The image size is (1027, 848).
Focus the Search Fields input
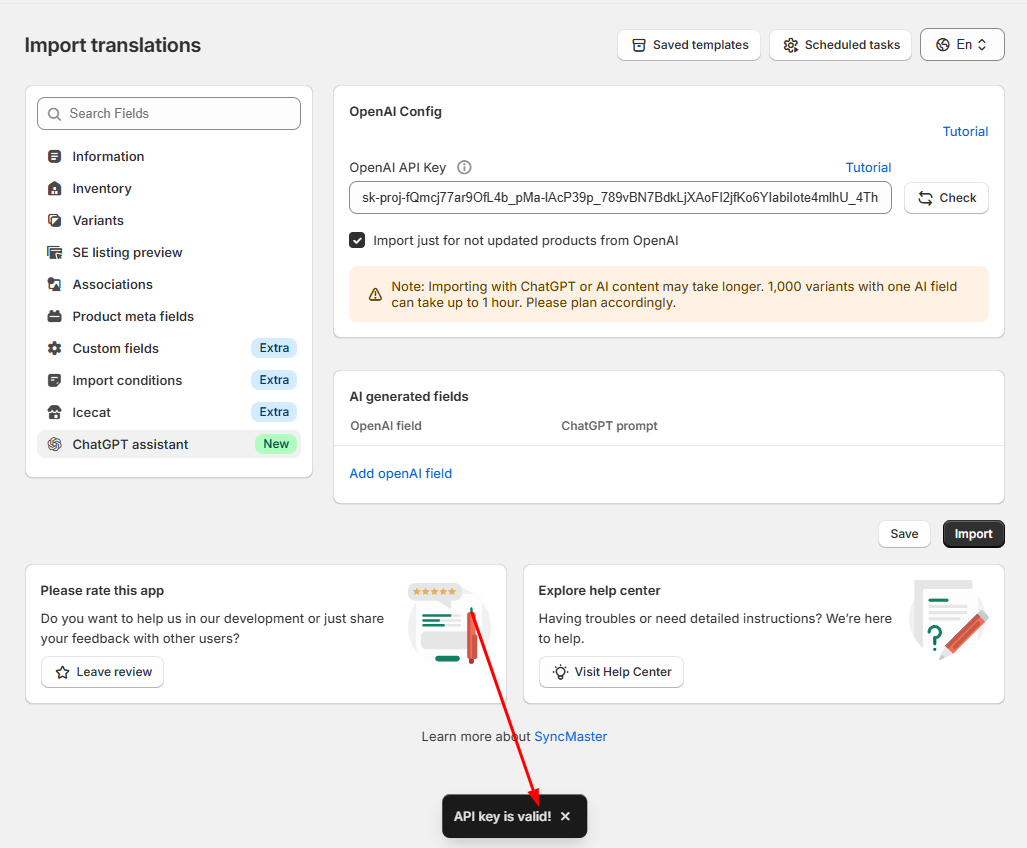(169, 114)
